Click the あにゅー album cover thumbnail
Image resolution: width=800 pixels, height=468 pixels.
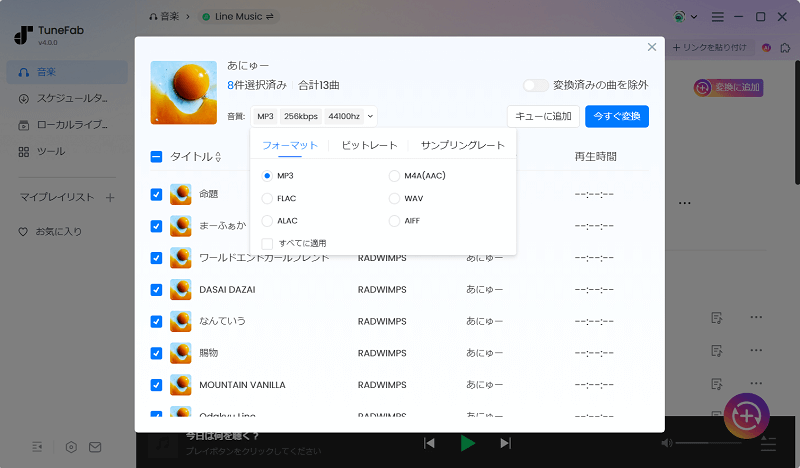[x=184, y=92]
